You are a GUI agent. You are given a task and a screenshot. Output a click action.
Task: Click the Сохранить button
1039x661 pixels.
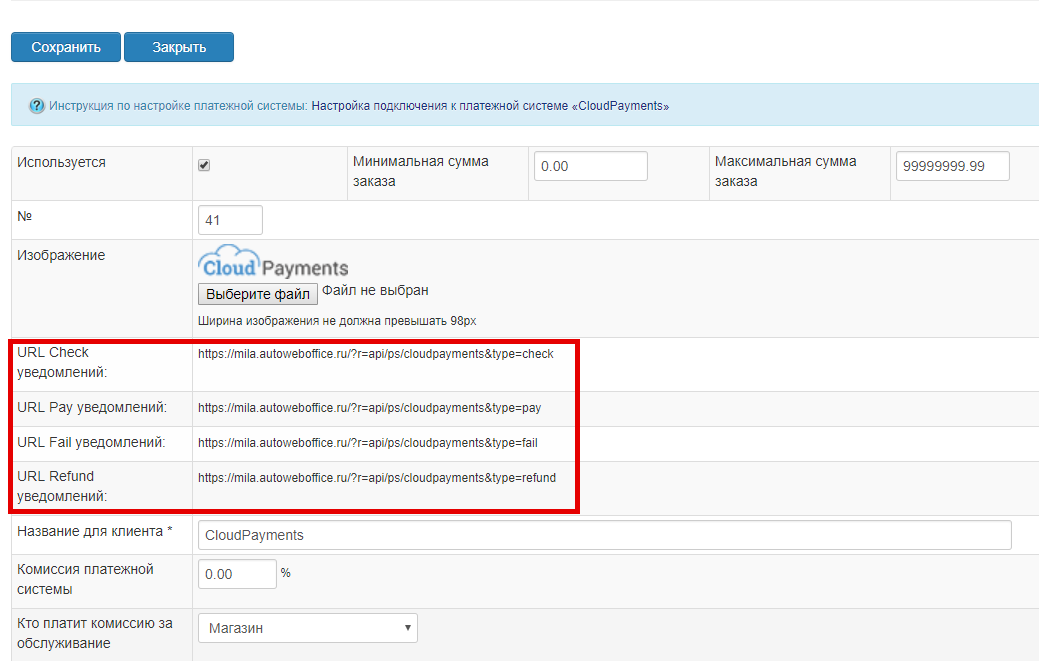tap(66, 47)
